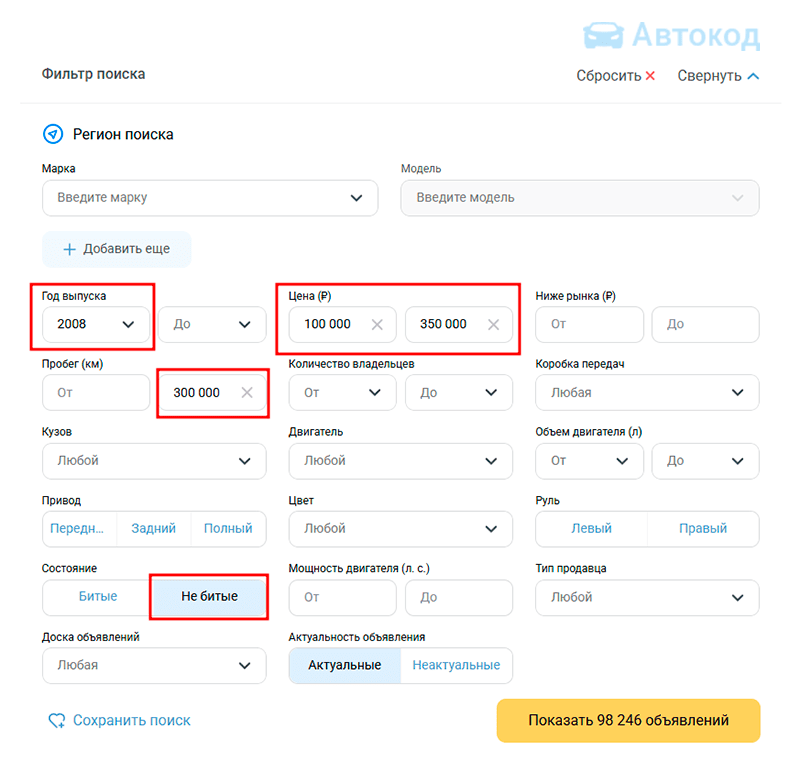Click Сохранить поиск link
Image resolution: width=800 pixels, height=773 pixels.
[x=132, y=720]
